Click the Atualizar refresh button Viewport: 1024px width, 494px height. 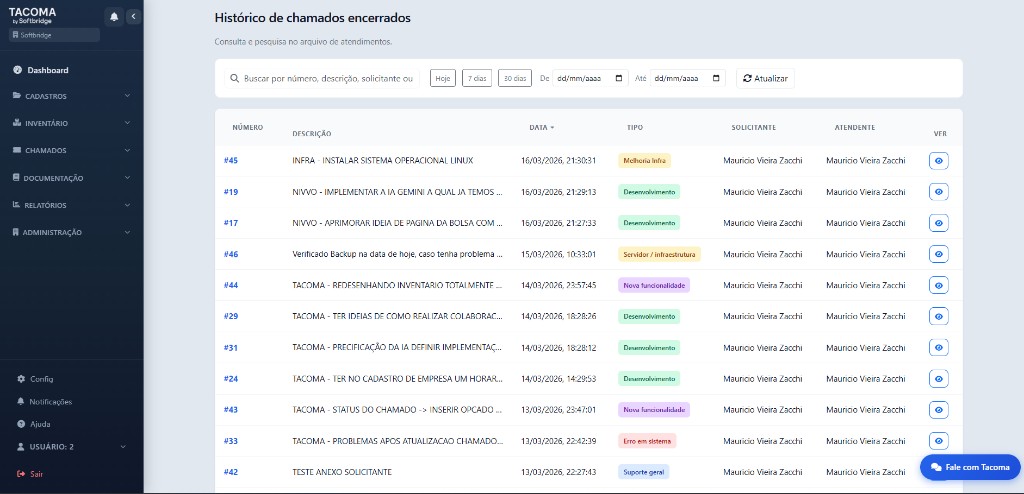click(765, 78)
